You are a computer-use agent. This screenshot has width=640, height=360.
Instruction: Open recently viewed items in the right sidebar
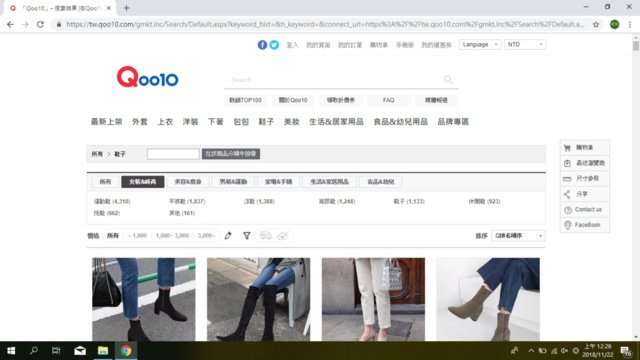click(x=584, y=163)
